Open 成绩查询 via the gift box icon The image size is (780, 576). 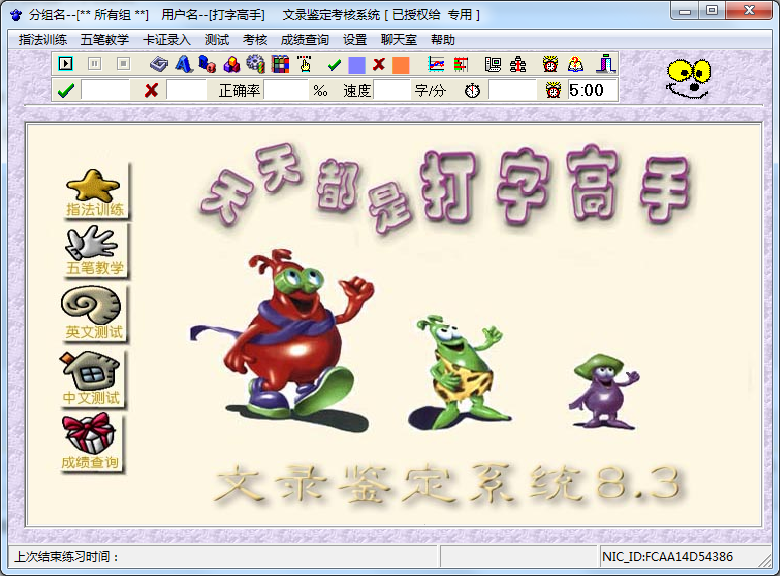[91, 442]
